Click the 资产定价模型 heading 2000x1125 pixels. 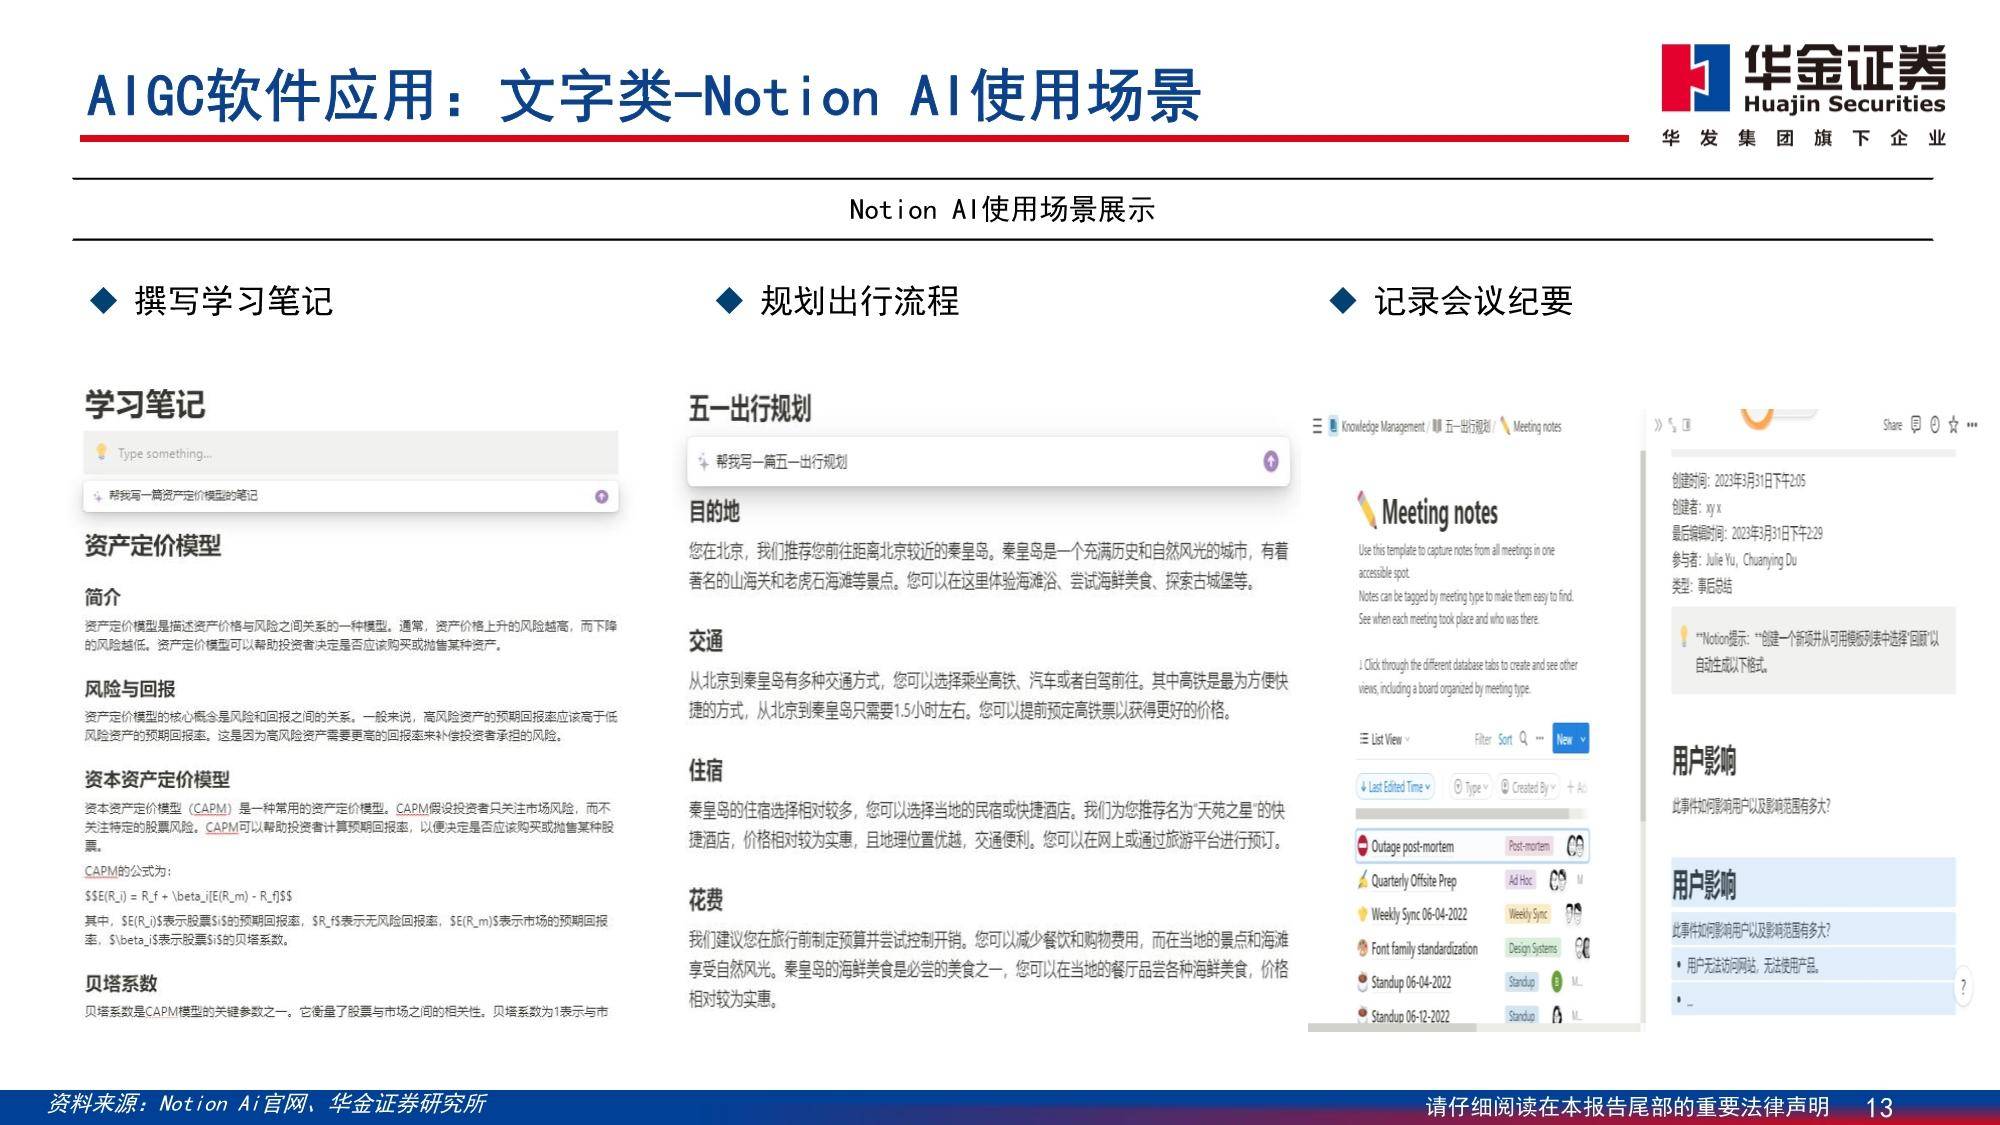[153, 546]
